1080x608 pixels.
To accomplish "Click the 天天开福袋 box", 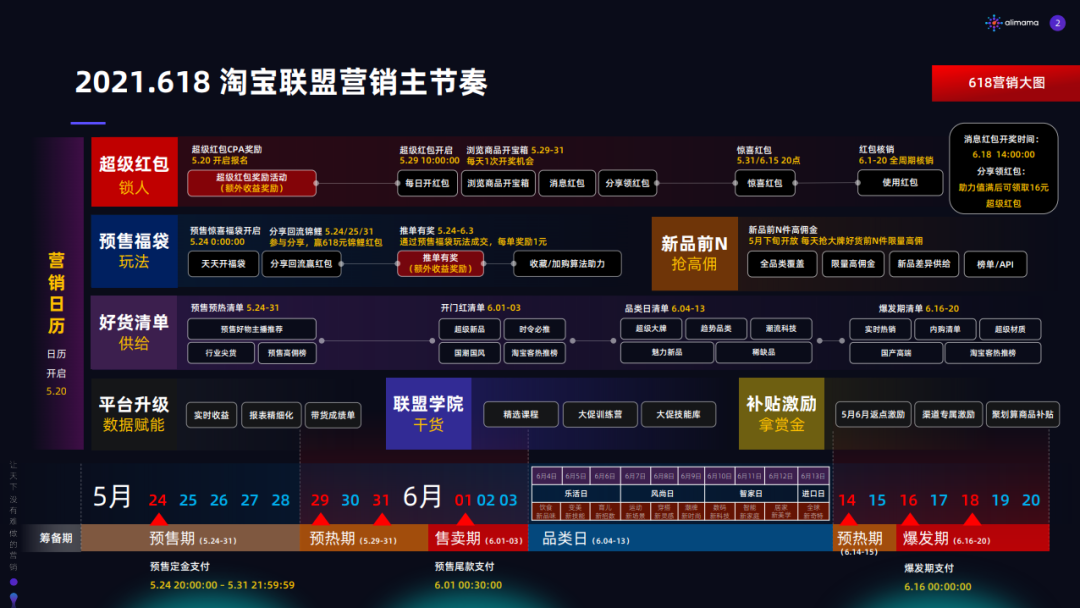I will click(223, 264).
